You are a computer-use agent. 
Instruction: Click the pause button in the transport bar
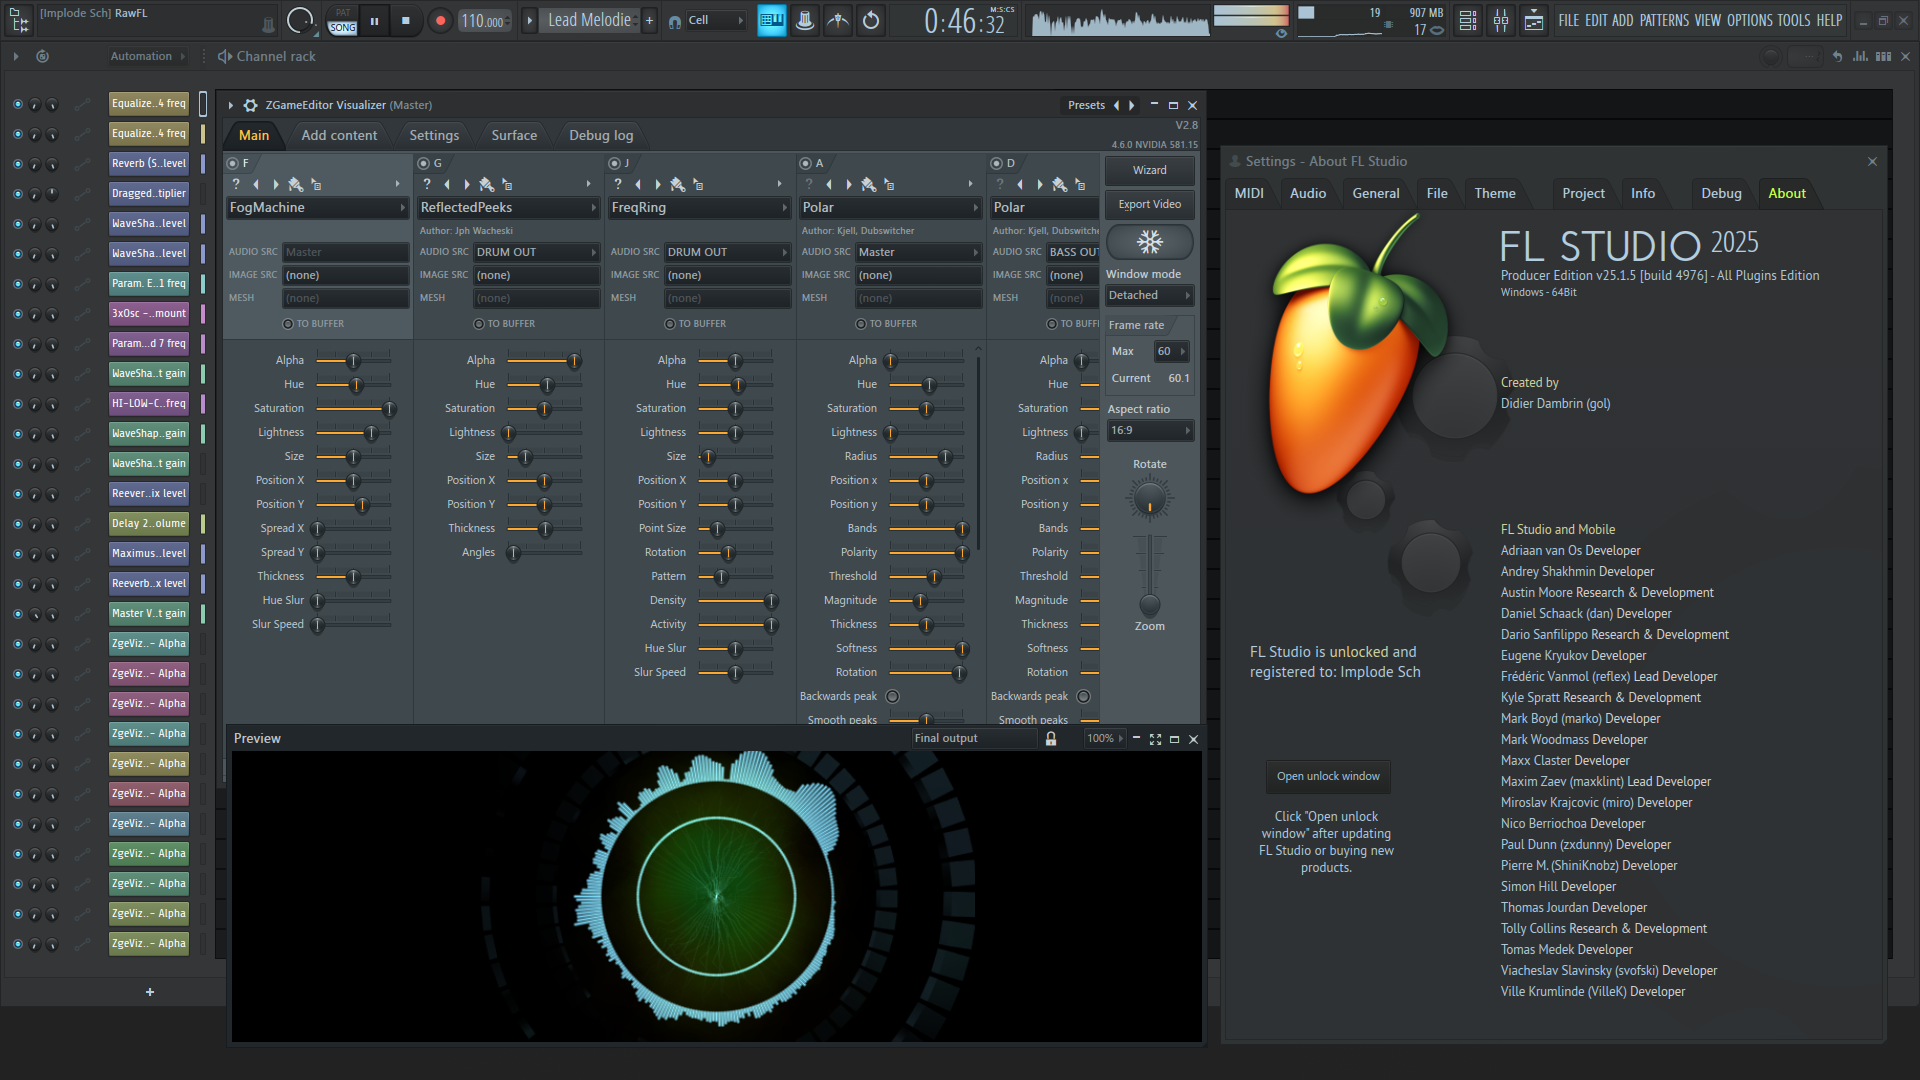pyautogui.click(x=374, y=20)
